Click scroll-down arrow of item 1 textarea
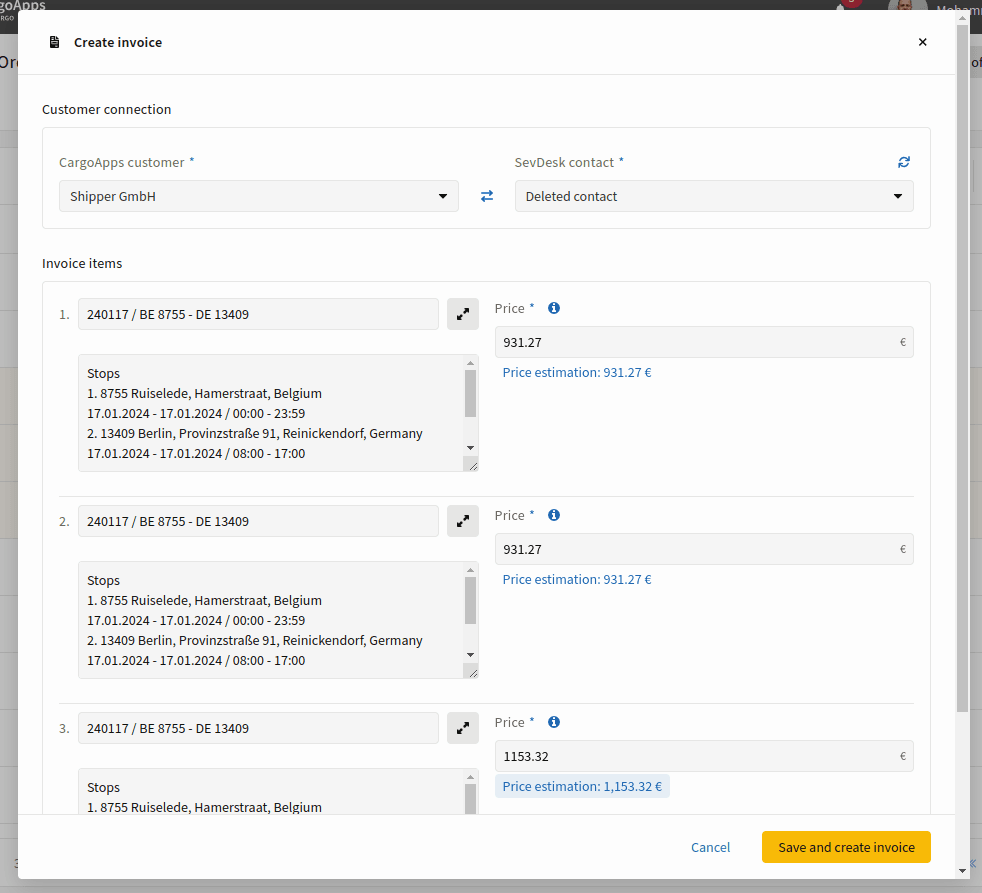The width and height of the screenshot is (982, 893). click(470, 448)
